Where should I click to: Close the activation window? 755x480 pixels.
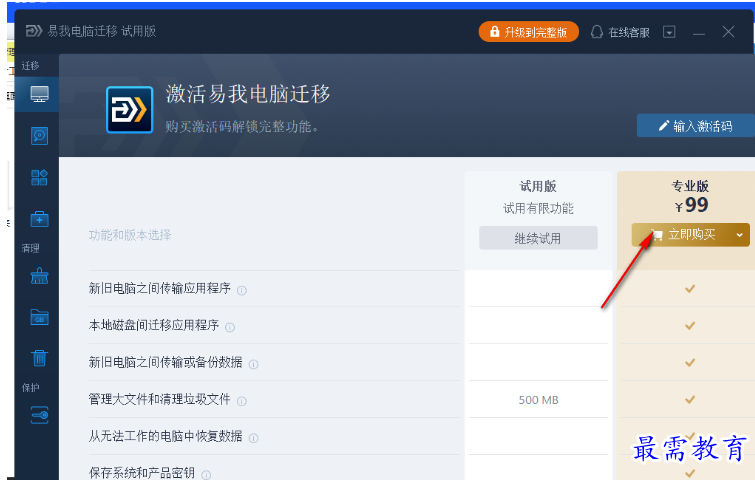728,32
